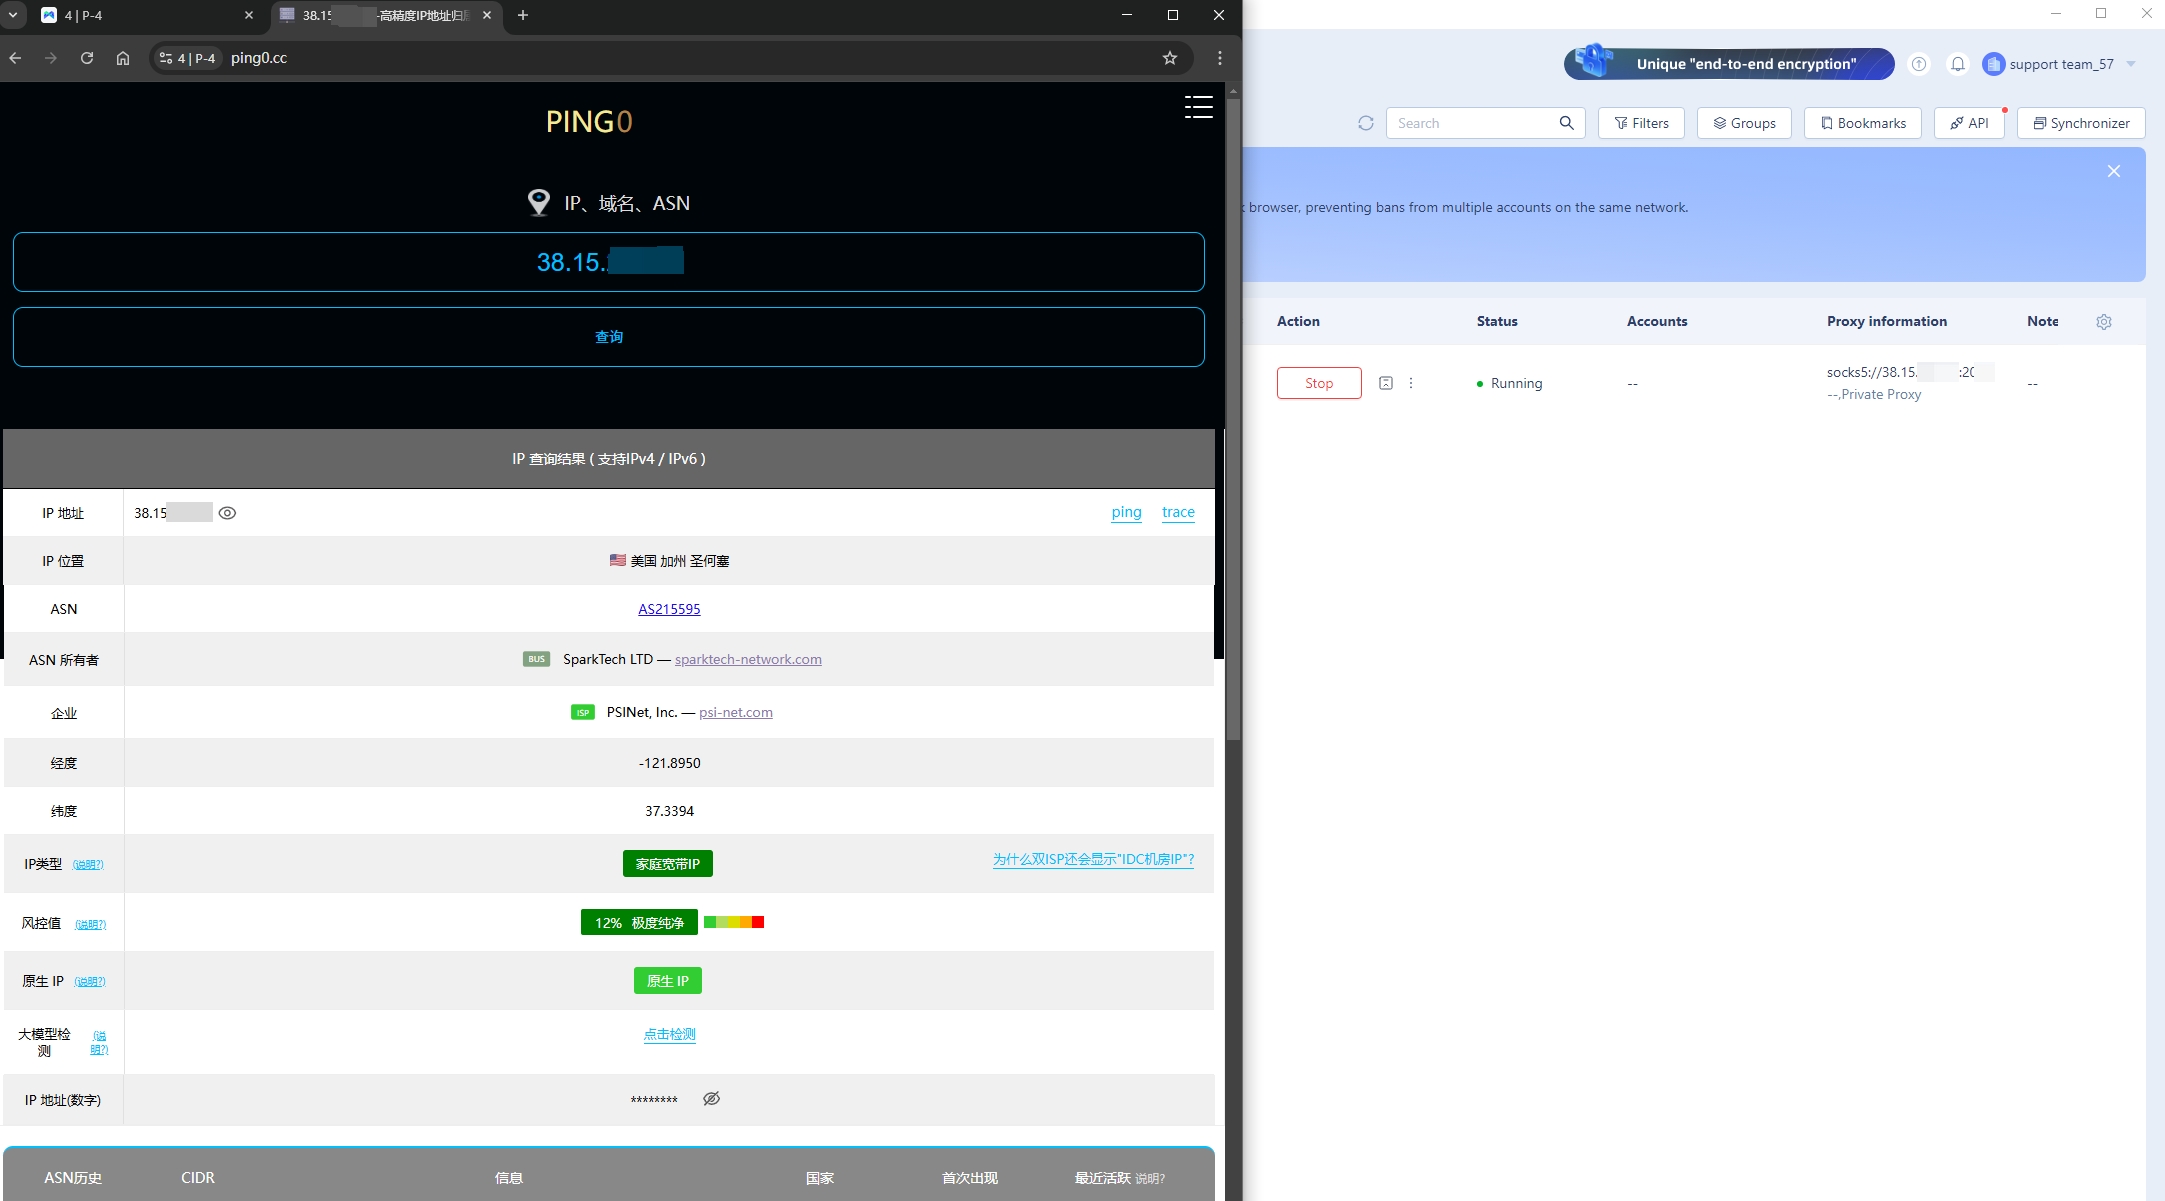Toggle IP address visibility eye icon
The image size is (2165, 1201).
click(x=227, y=513)
